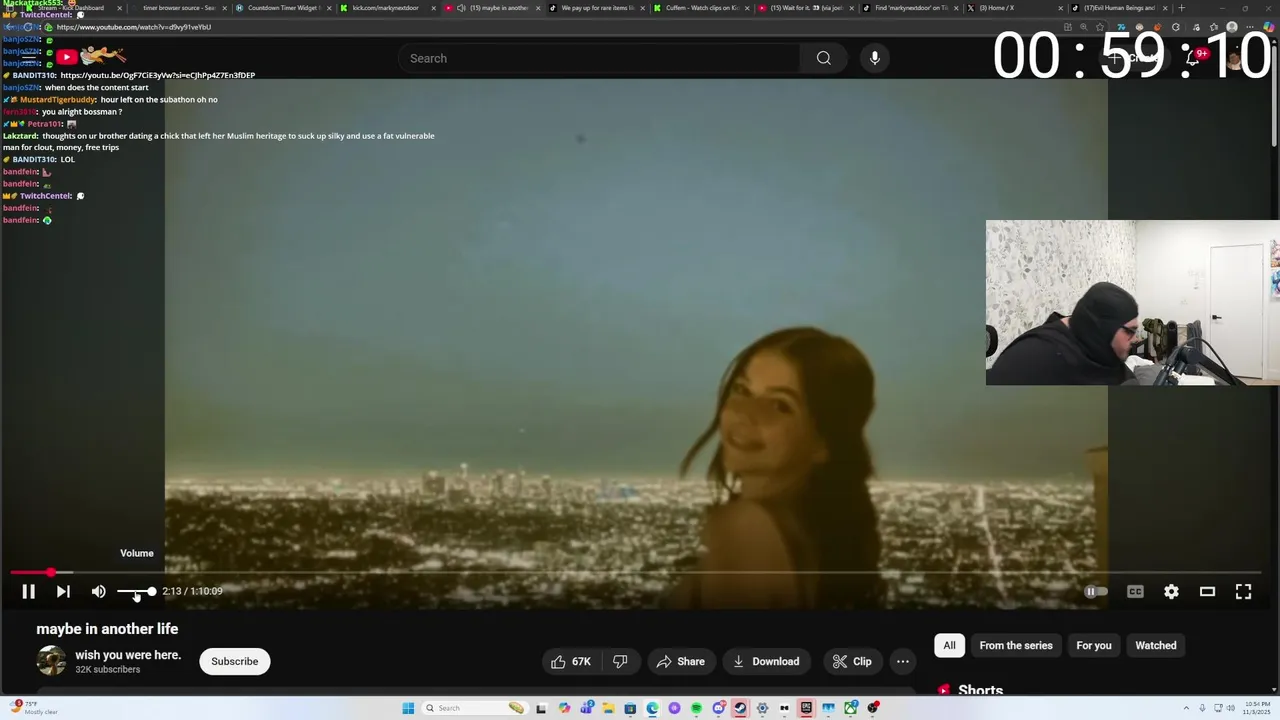Show hidden tray icons chevron
The image size is (1280, 720).
pyautogui.click(x=1186, y=708)
